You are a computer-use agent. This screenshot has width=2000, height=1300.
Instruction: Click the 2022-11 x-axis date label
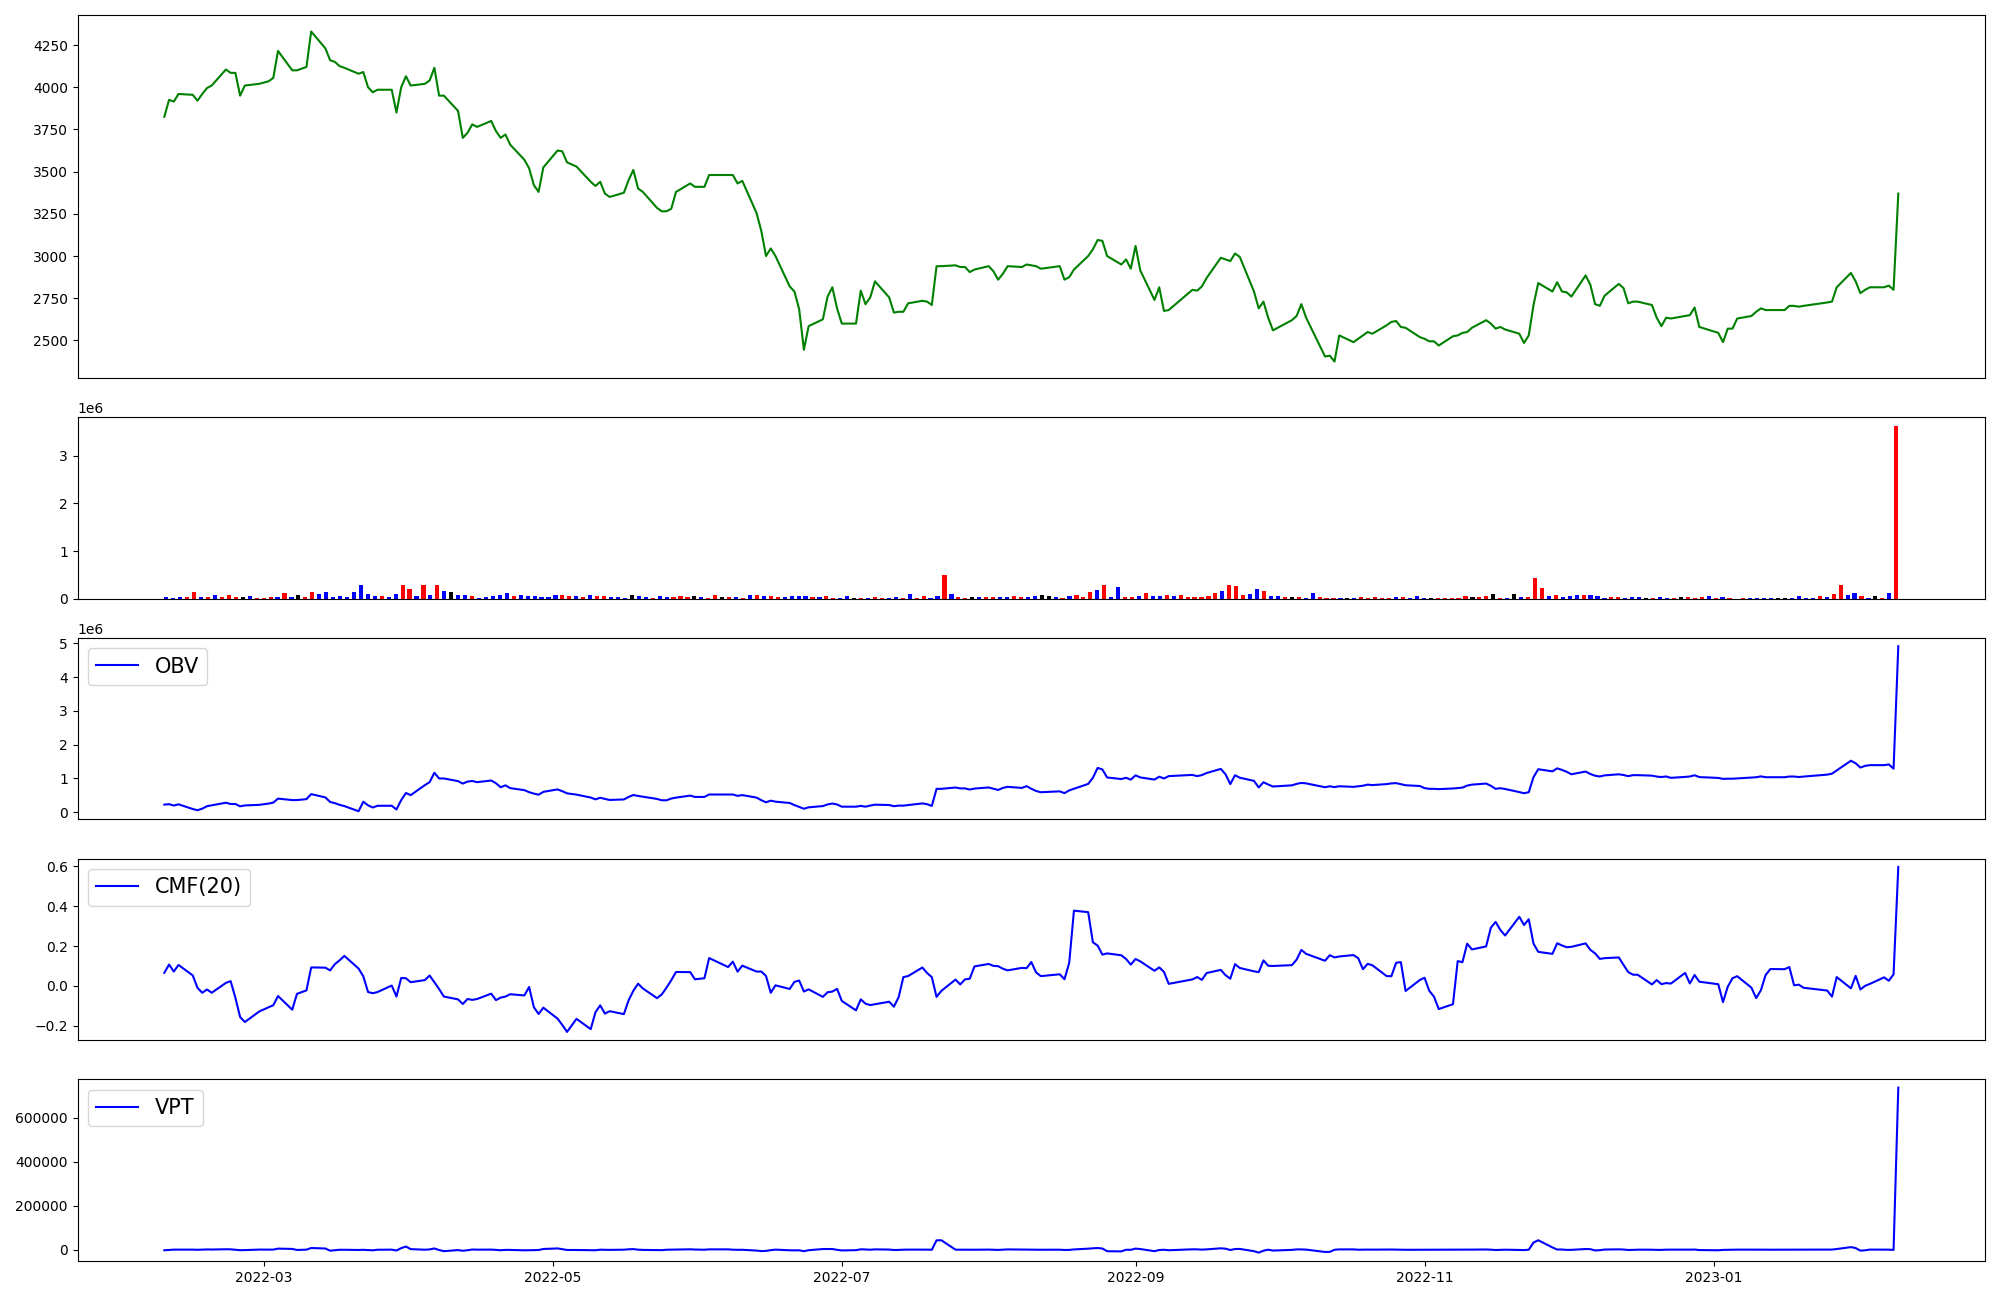[x=1424, y=1277]
